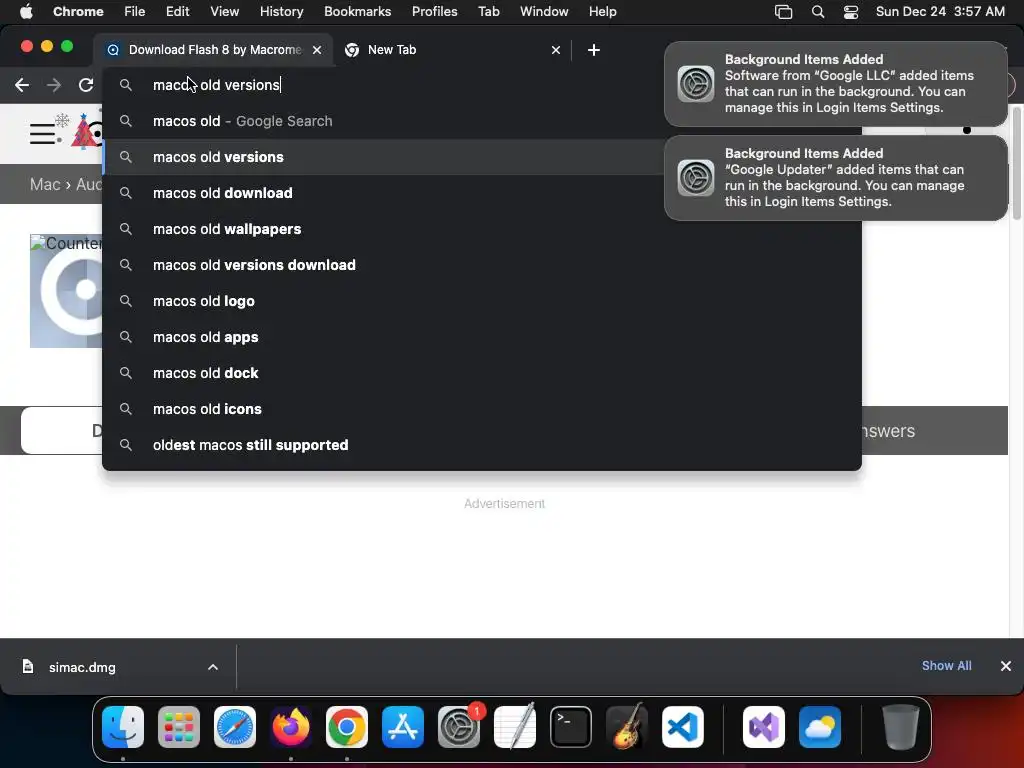
Task: Launch GarageBand from the Dock
Action: pos(627,727)
